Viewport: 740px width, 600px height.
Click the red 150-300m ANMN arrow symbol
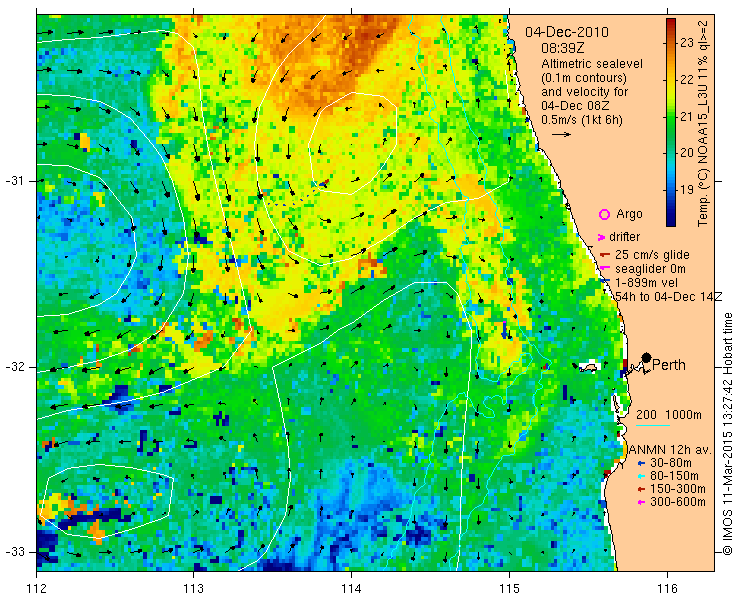[x=641, y=490]
